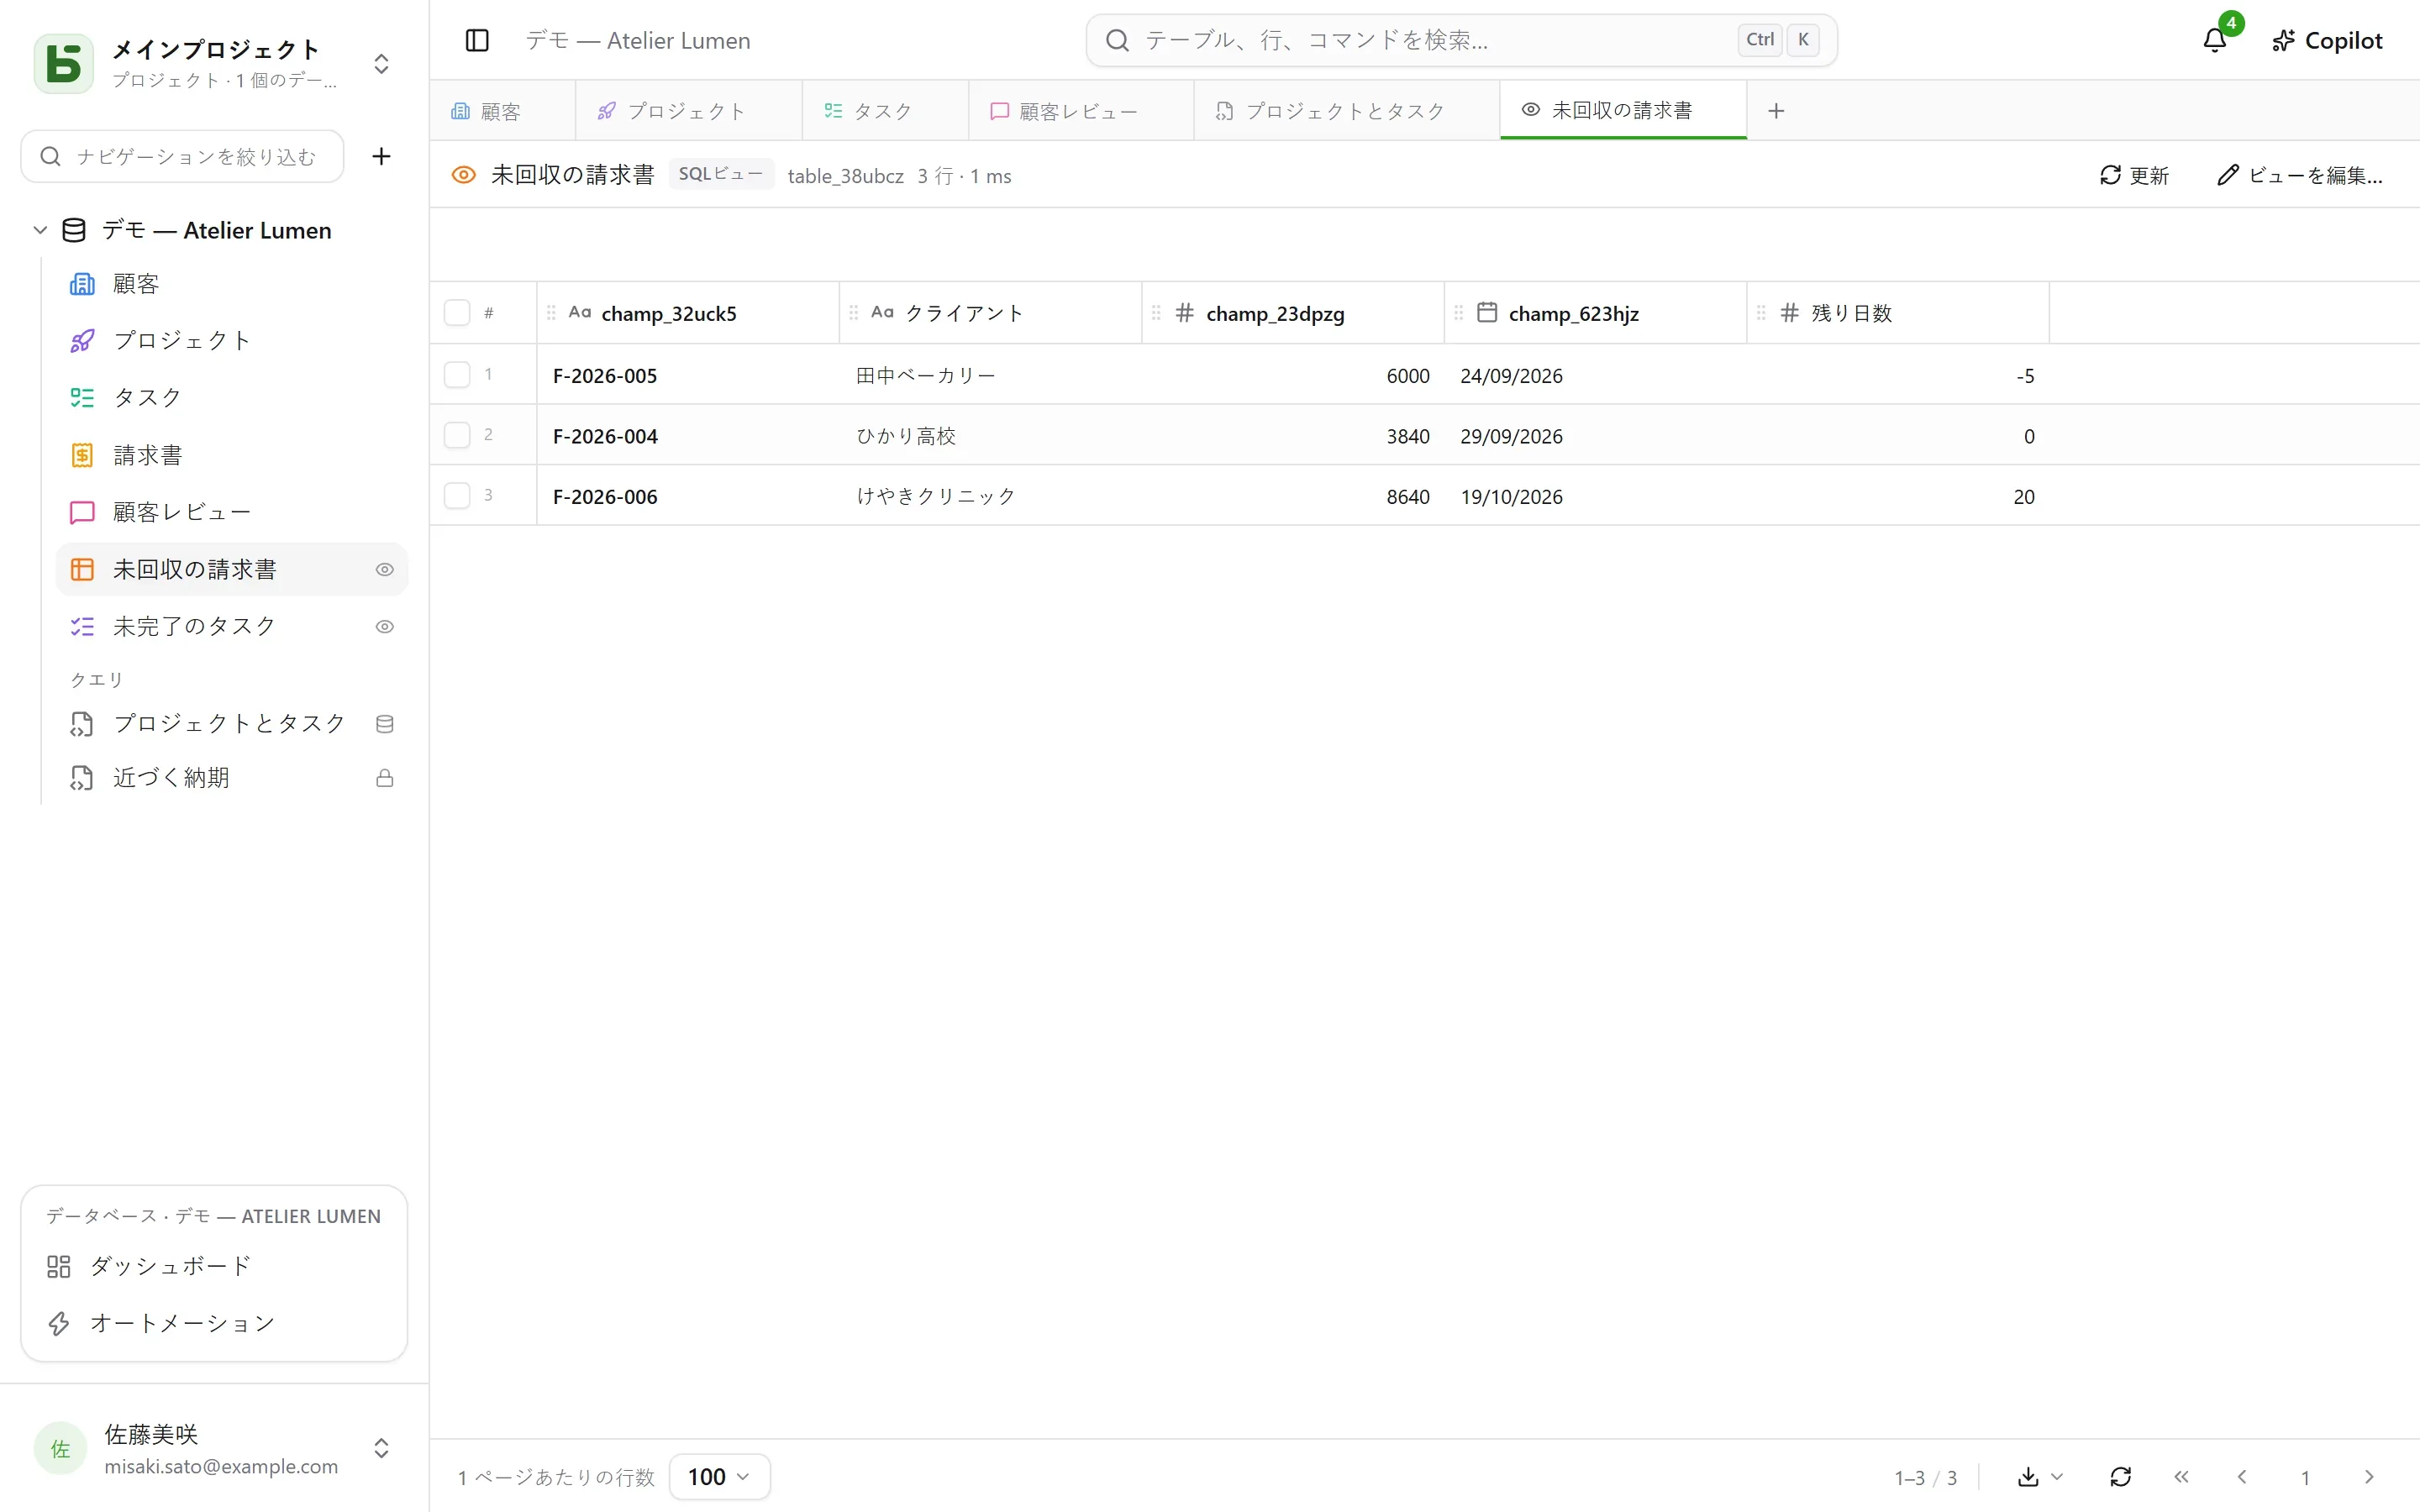Click eye icon beside 未回収の請求書 in sidebar

384,569
